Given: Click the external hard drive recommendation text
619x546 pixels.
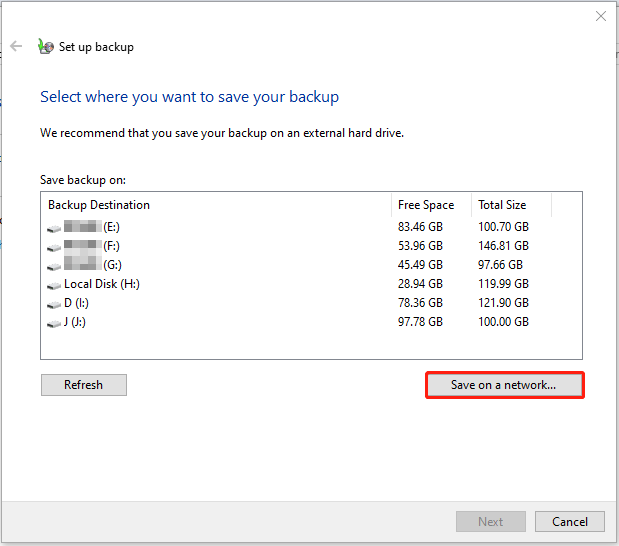Looking at the screenshot, I should click(x=222, y=133).
